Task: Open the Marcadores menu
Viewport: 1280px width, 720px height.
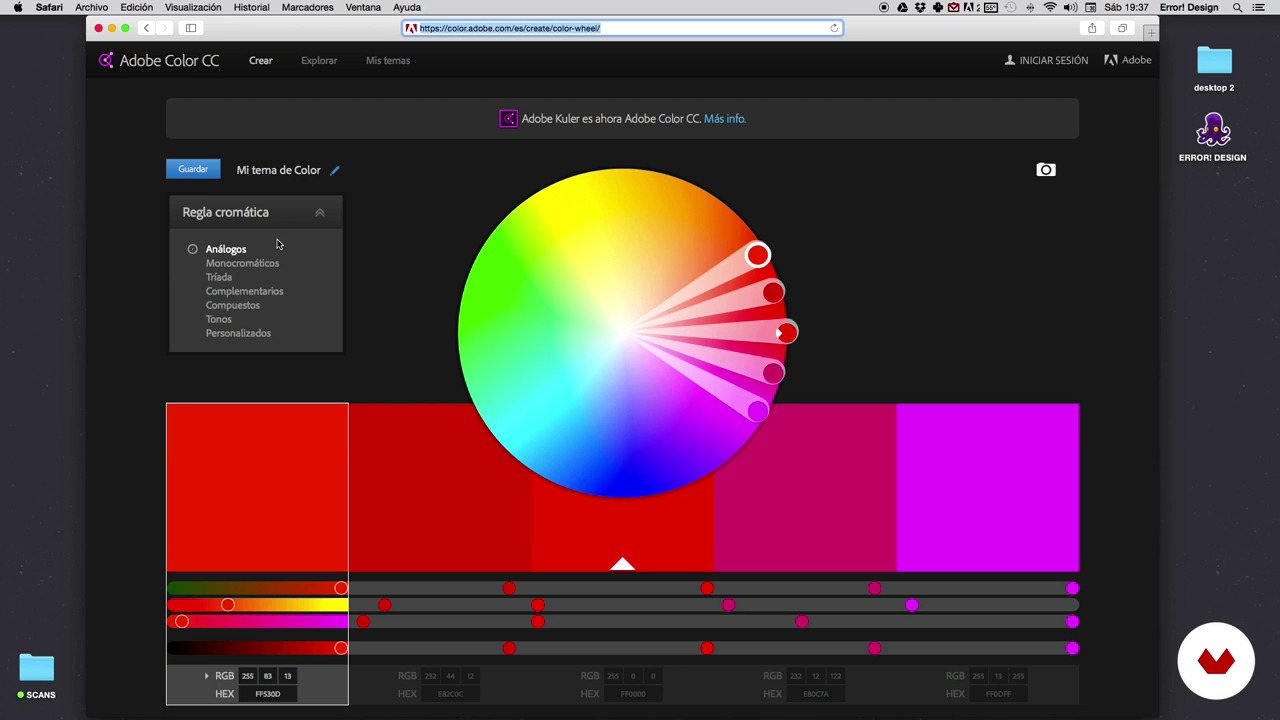Action: pos(307,7)
